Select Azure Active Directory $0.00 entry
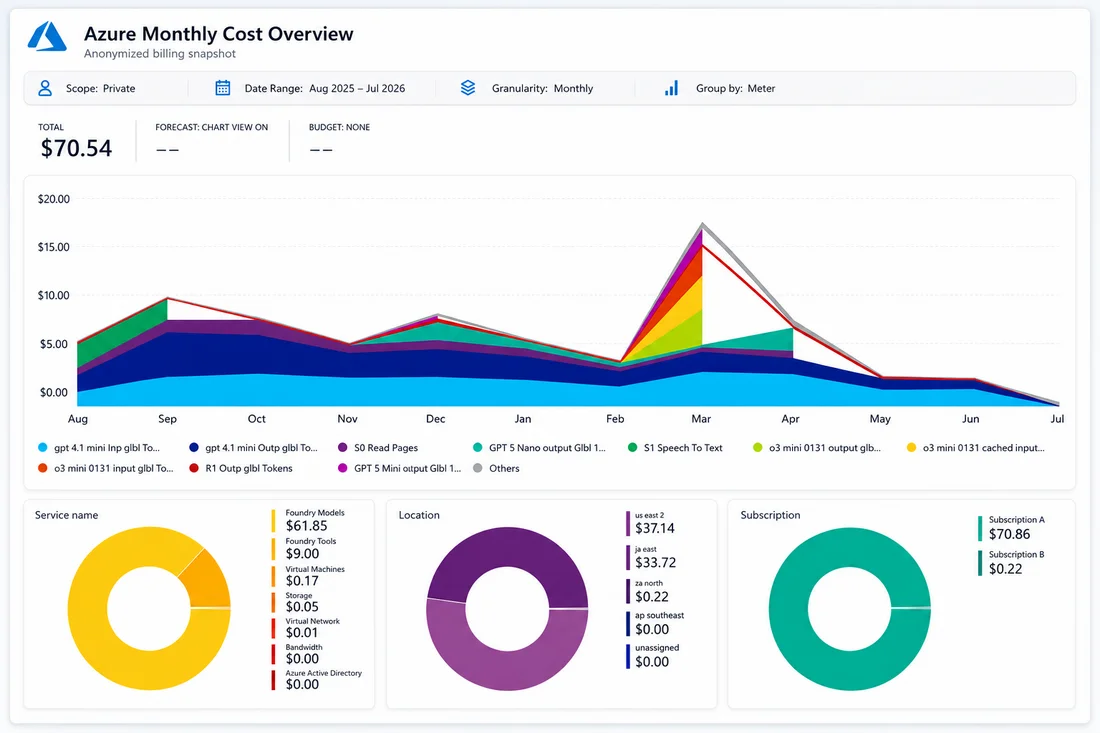1100x733 pixels. pyautogui.click(x=317, y=679)
